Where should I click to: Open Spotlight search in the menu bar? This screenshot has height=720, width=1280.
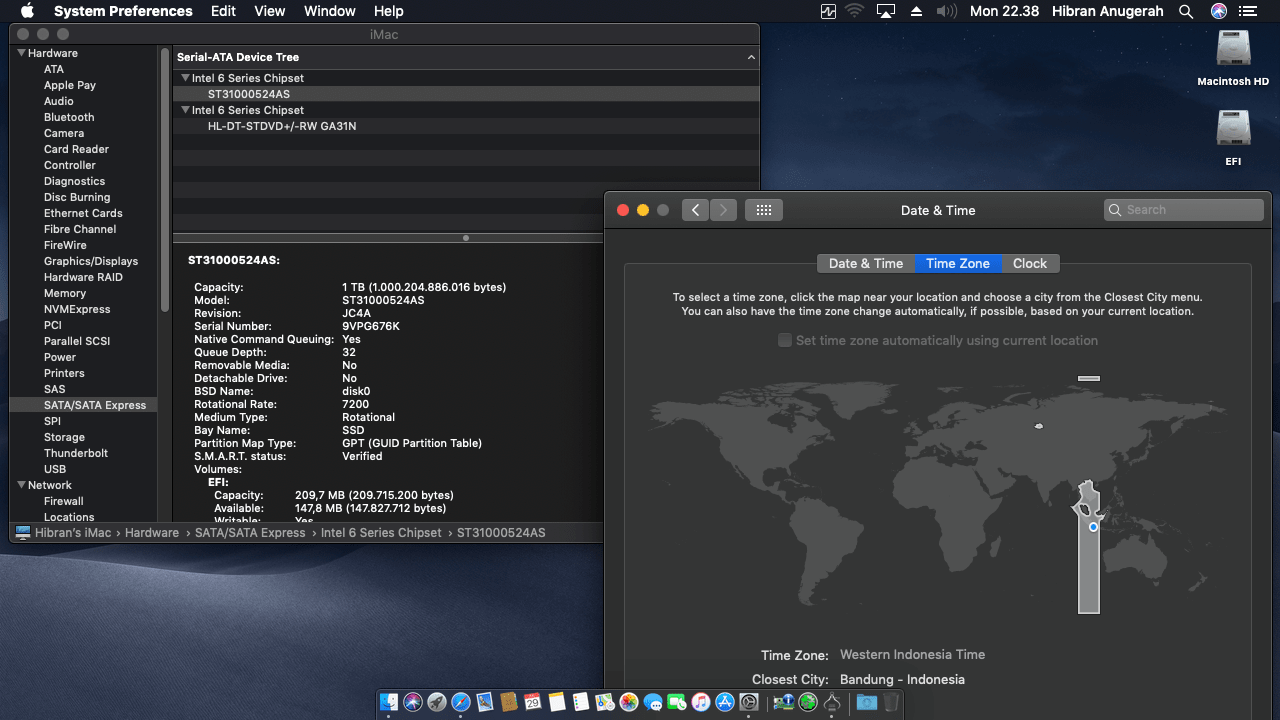click(1186, 11)
